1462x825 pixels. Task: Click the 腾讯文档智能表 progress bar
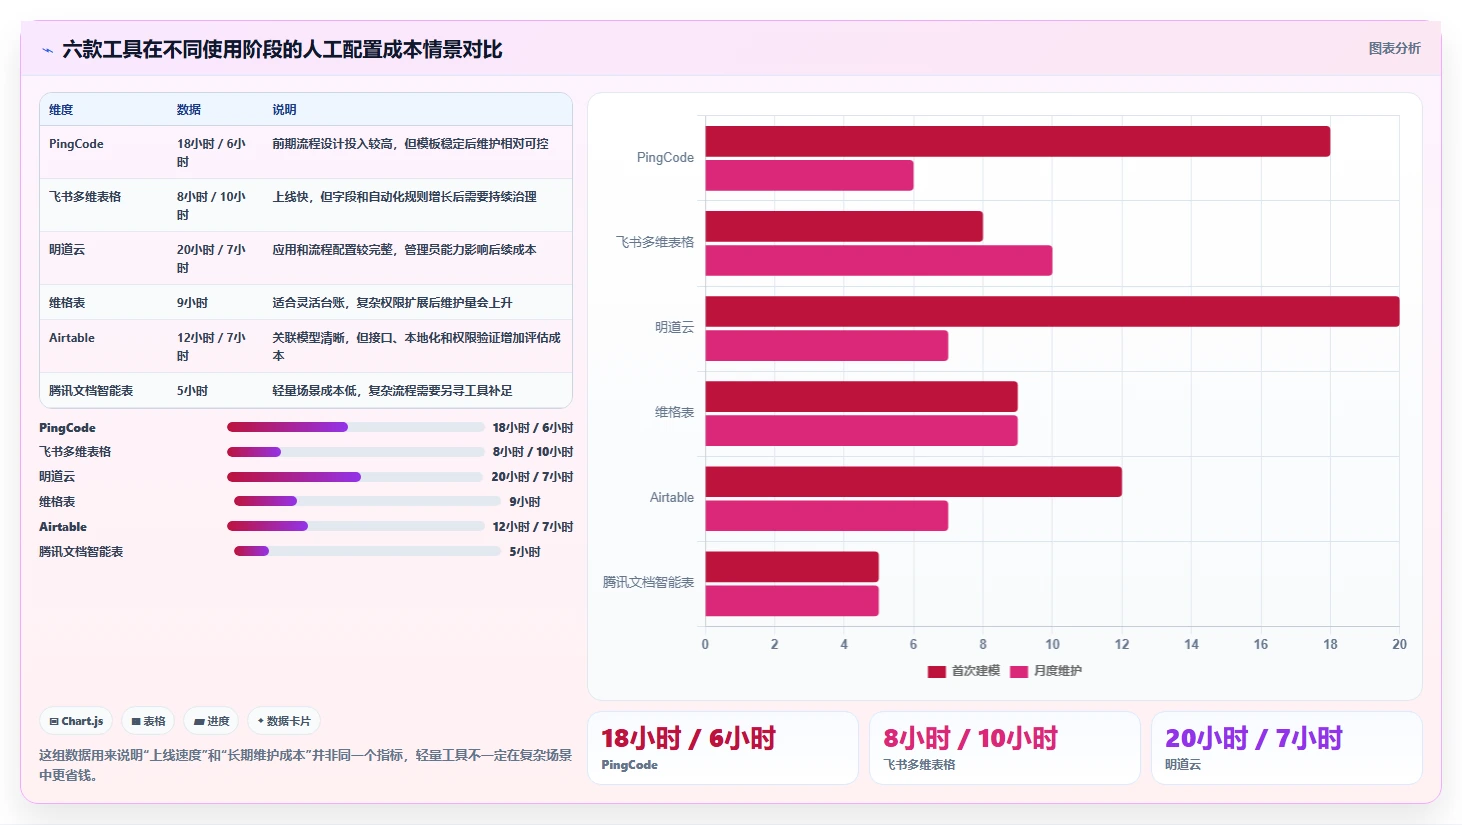[367, 551]
